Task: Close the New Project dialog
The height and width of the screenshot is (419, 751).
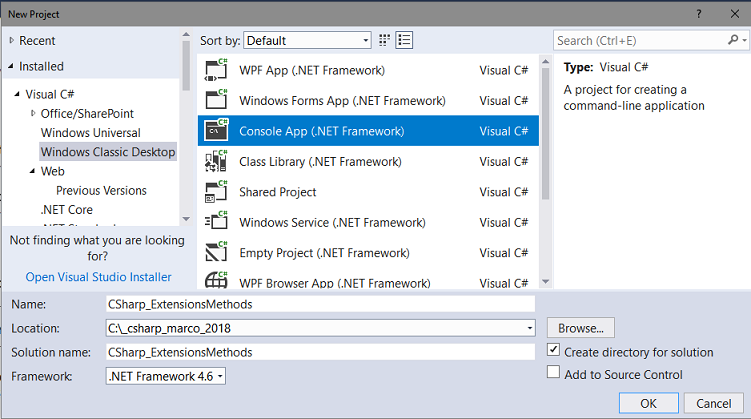Action: point(735,14)
